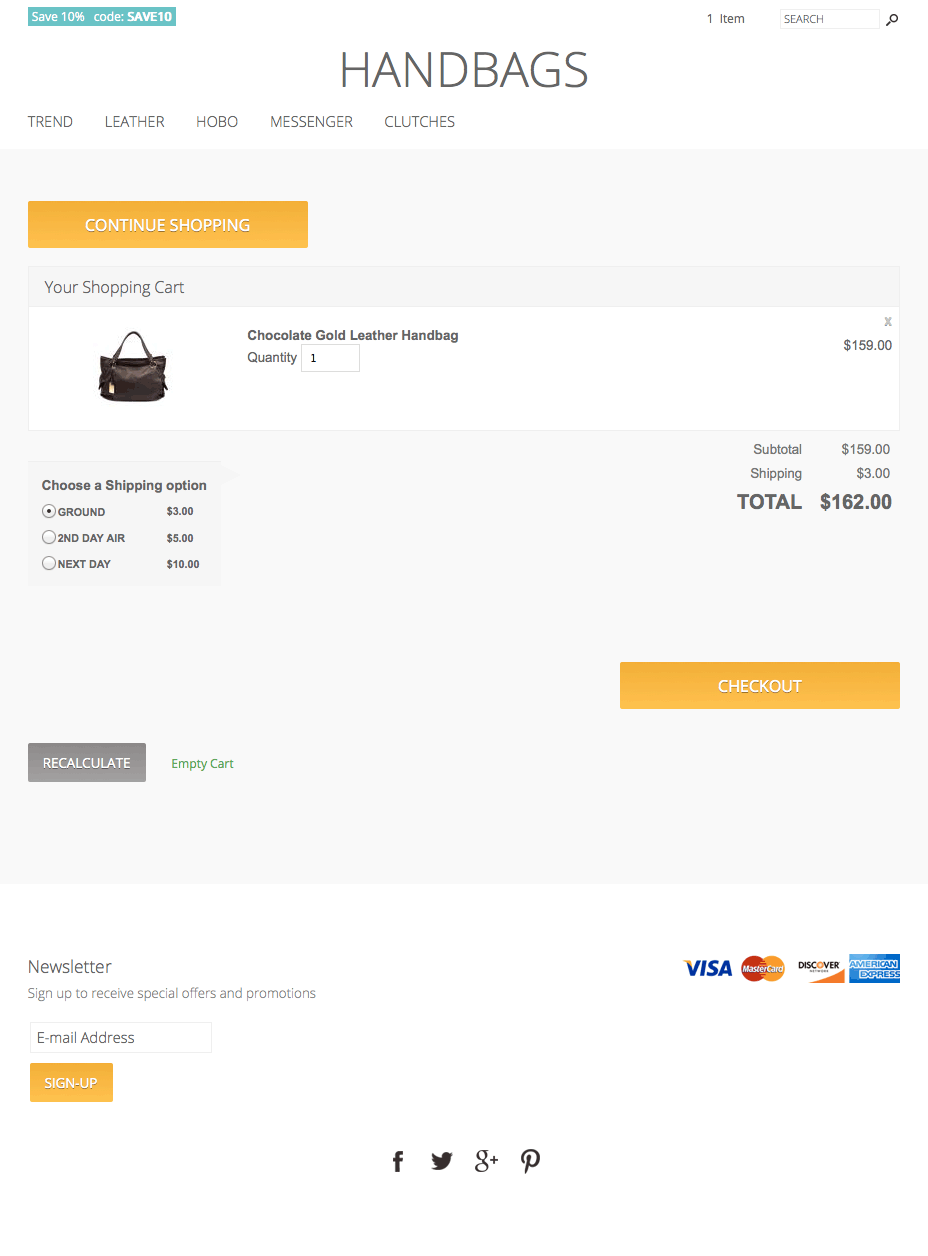Image resolution: width=928 pixels, height=1256 pixels.
Task: Click the Visa card logo
Action: pyautogui.click(x=708, y=968)
